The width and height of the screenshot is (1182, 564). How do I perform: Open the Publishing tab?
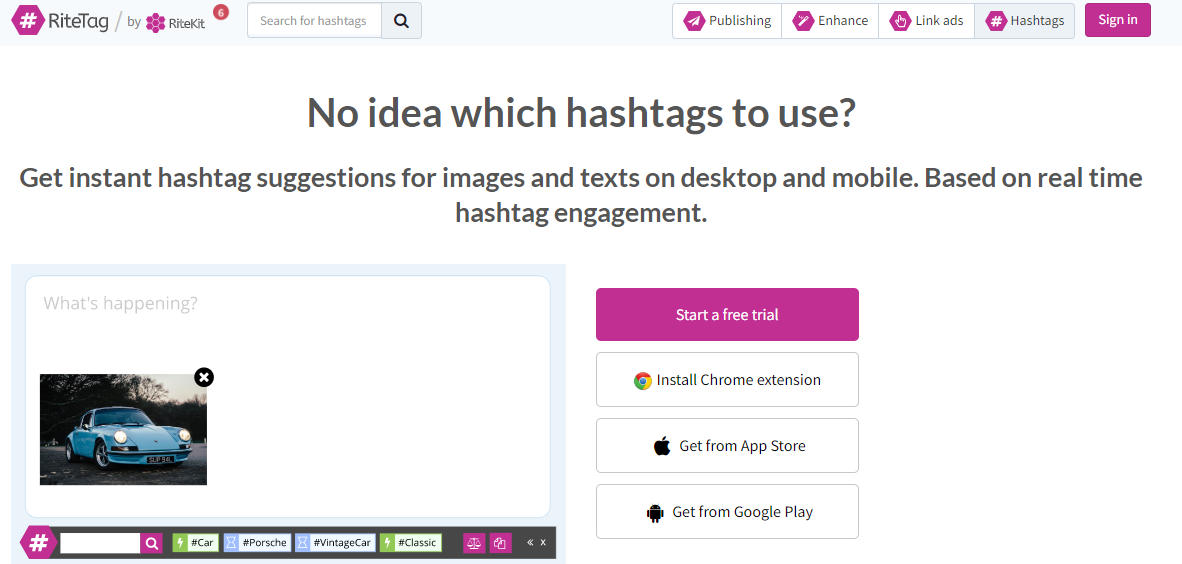pos(727,21)
